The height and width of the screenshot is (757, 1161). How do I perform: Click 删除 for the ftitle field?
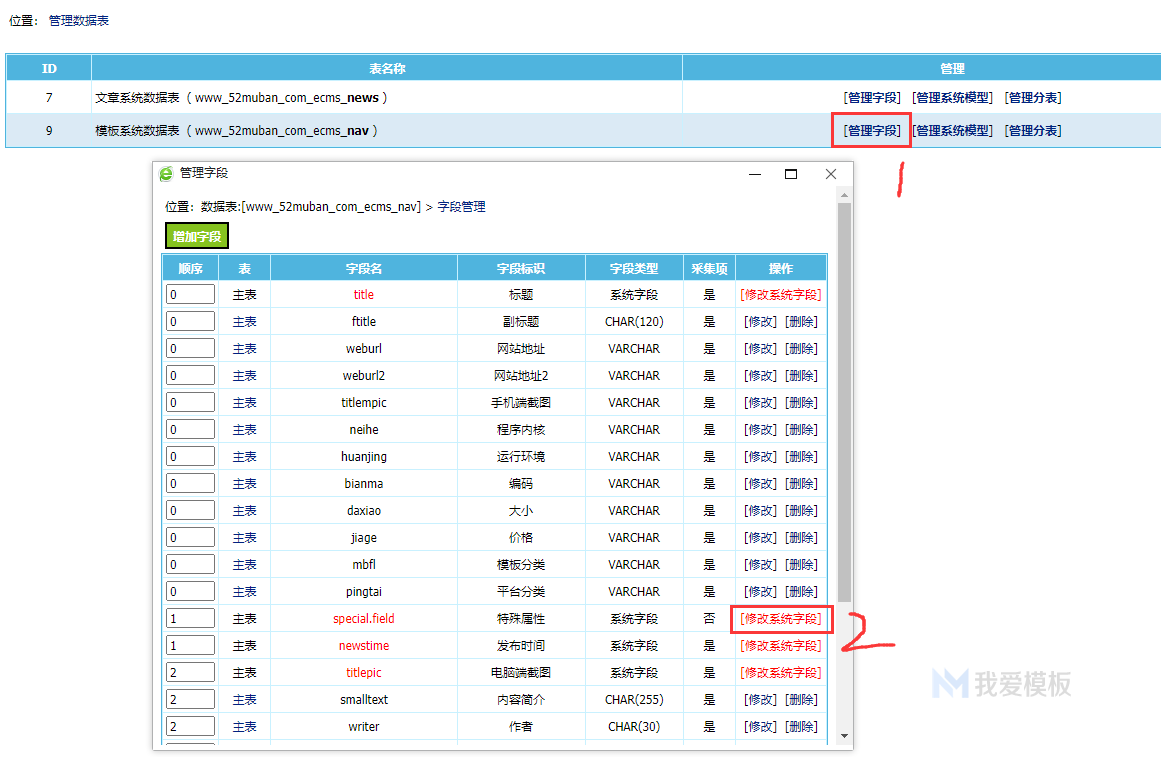801,321
